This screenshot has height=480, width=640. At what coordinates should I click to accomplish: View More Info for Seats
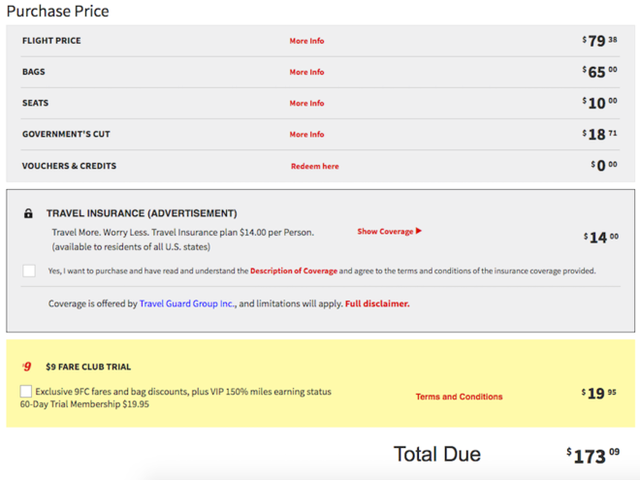point(307,103)
